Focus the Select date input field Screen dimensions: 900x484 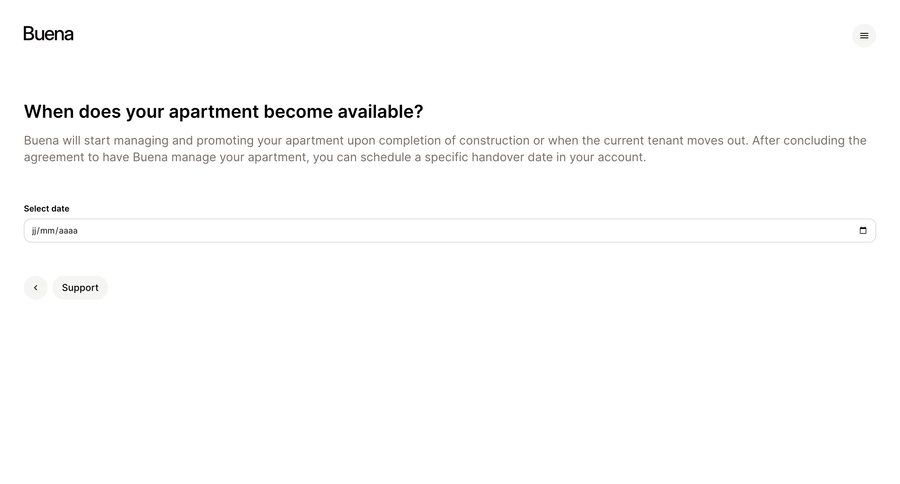pyautogui.click(x=449, y=230)
